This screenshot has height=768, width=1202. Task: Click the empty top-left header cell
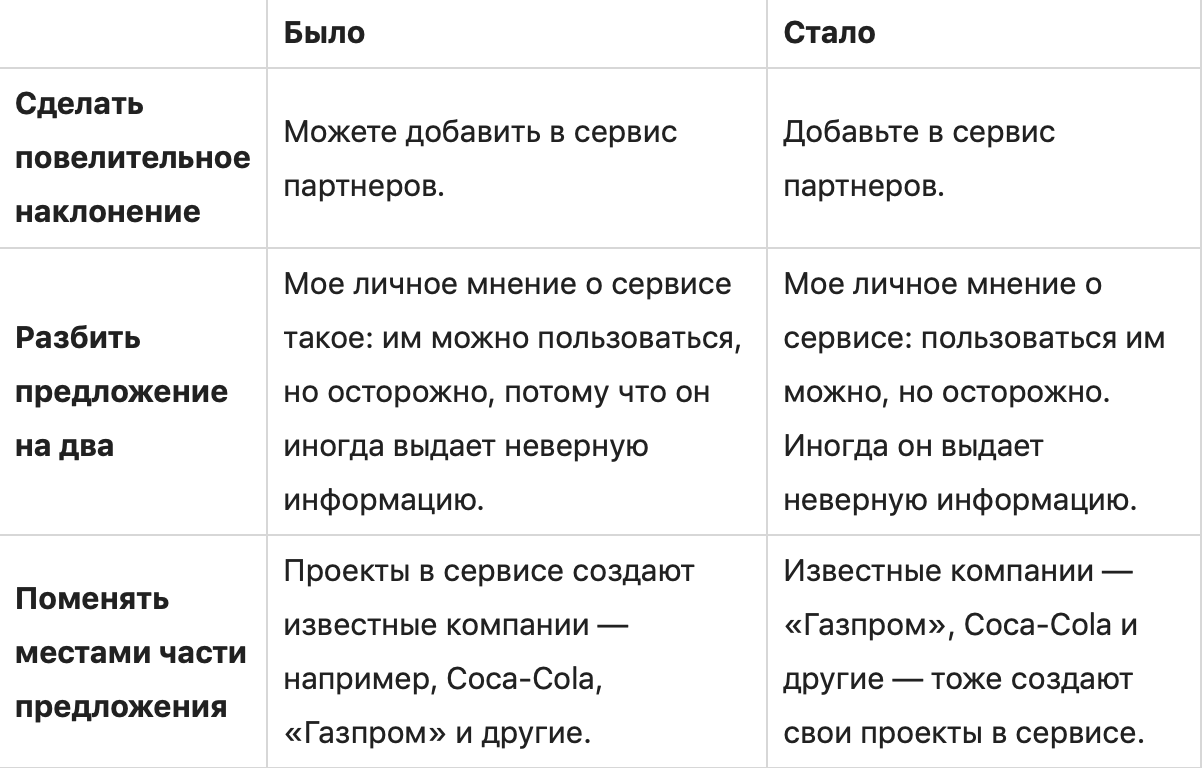(133, 33)
